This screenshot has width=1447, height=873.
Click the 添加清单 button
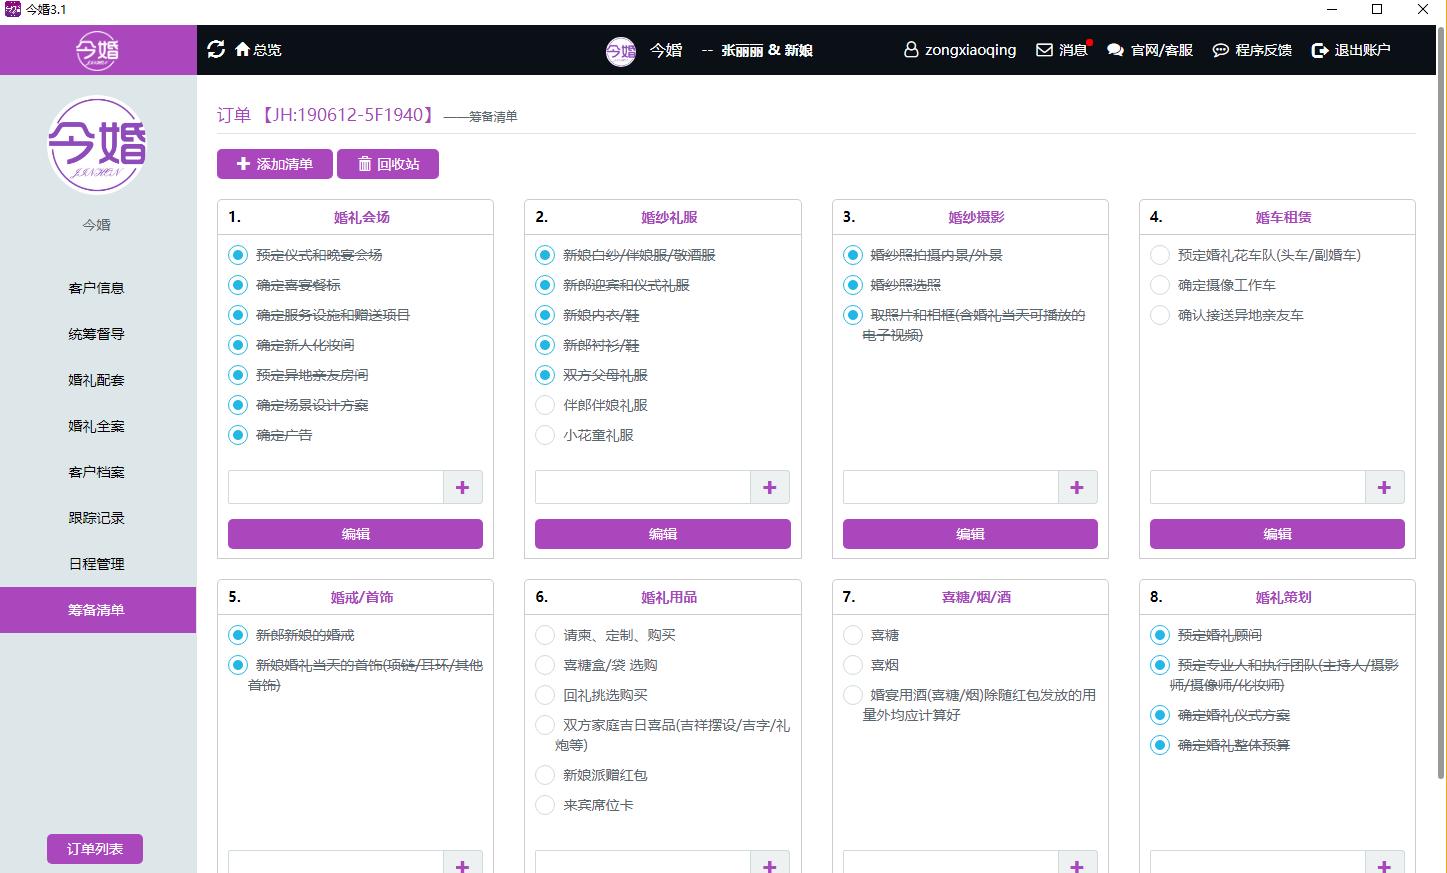[x=274, y=163]
